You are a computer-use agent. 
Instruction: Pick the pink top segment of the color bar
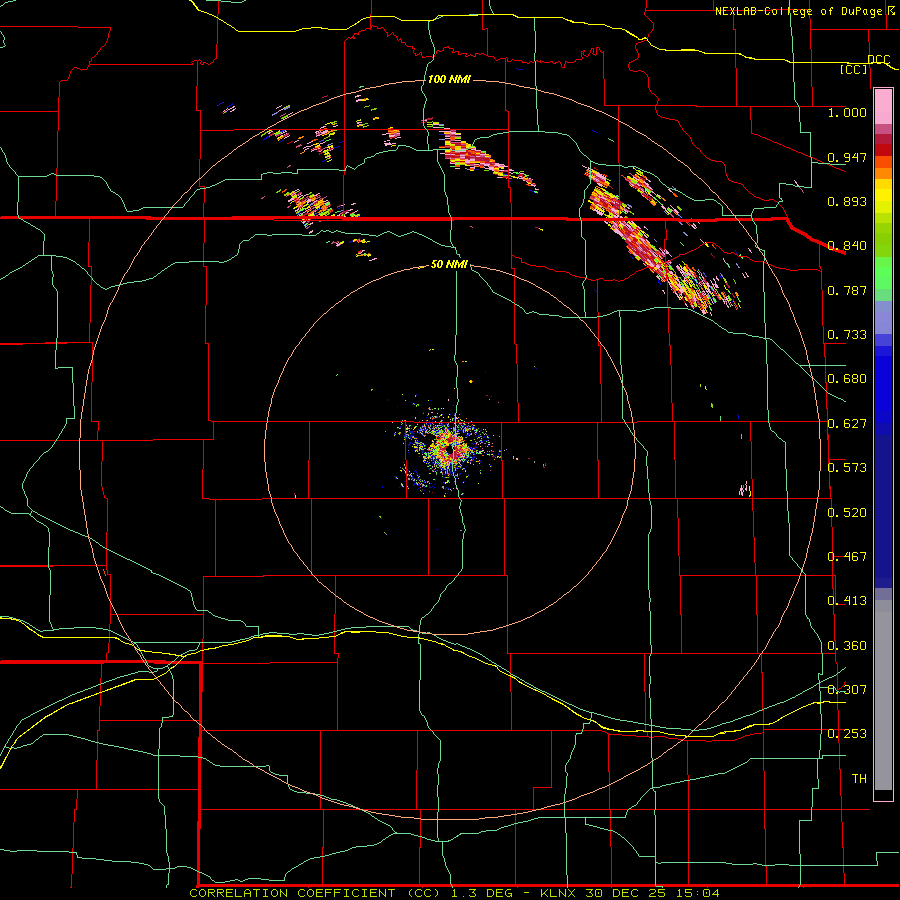pyautogui.click(x=883, y=106)
